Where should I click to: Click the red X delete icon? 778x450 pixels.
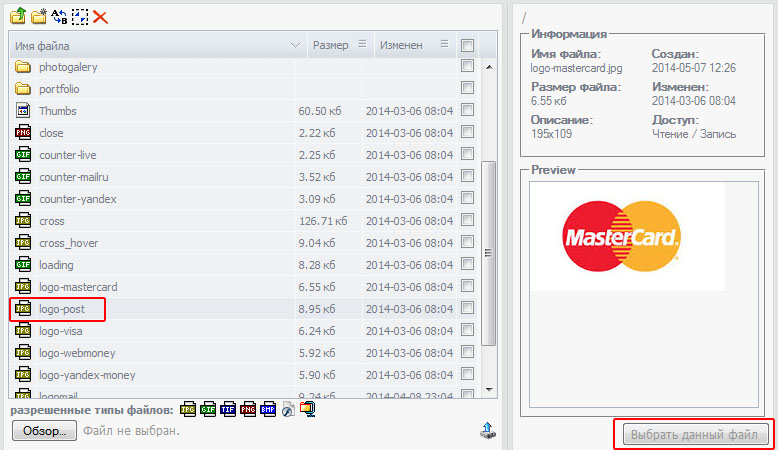(x=100, y=17)
